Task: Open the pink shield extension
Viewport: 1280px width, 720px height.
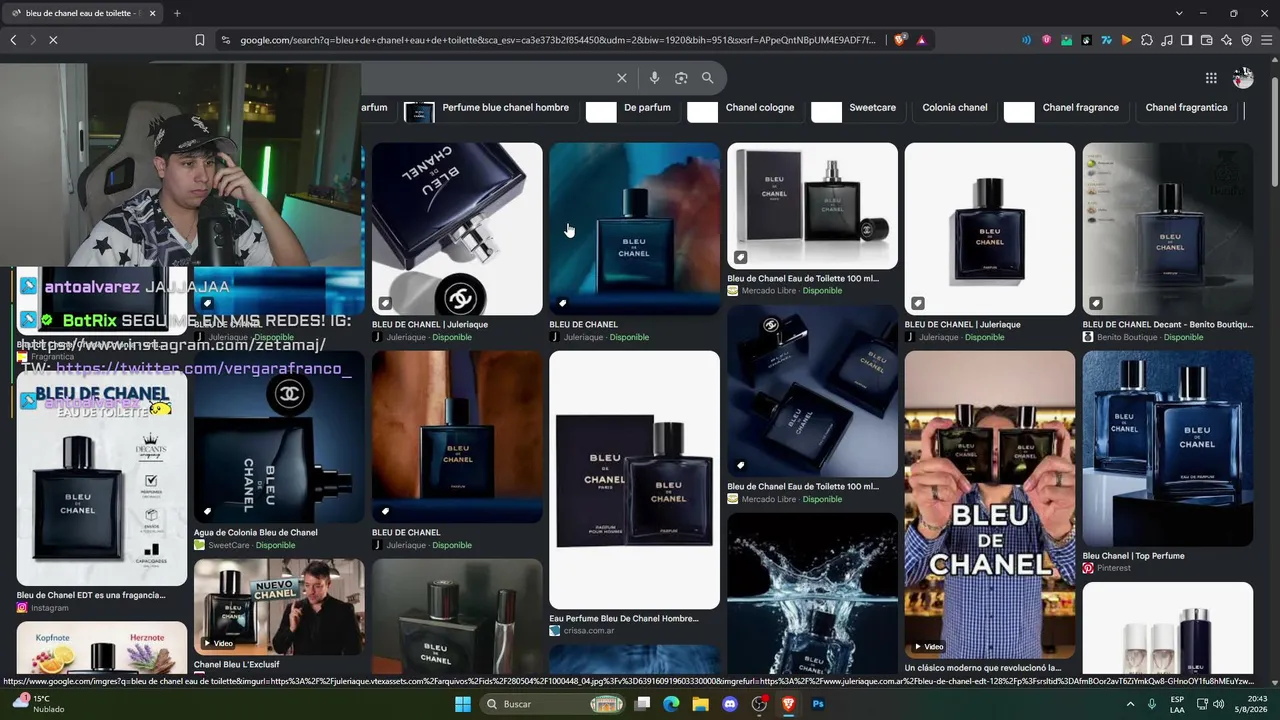Action: [x=1046, y=40]
